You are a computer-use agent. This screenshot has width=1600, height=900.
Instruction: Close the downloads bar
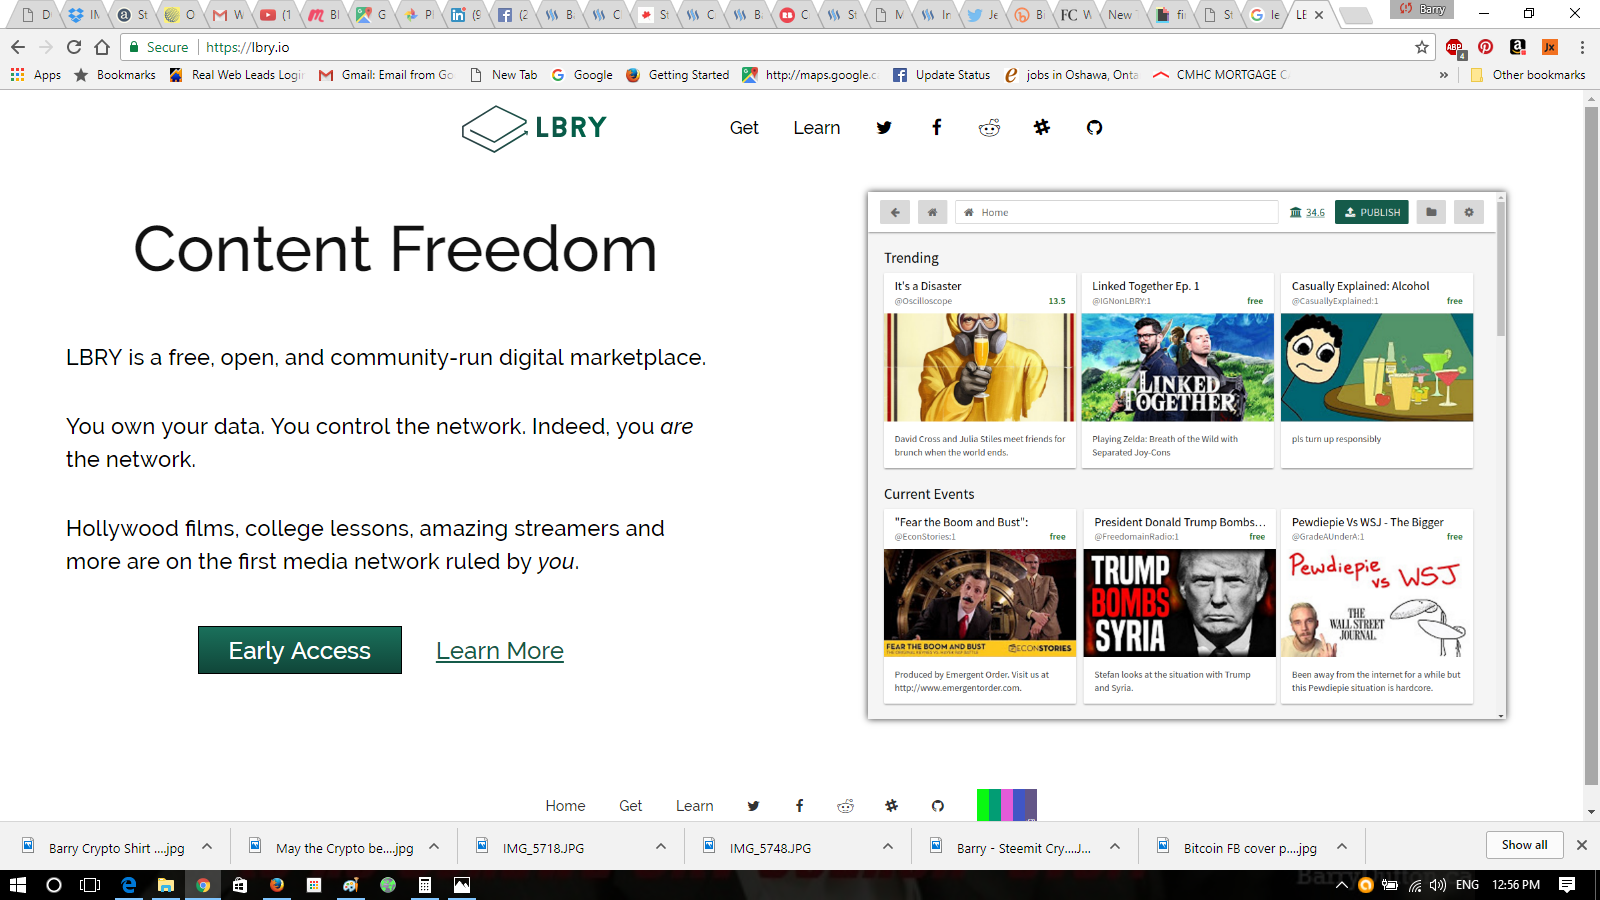(x=1582, y=845)
